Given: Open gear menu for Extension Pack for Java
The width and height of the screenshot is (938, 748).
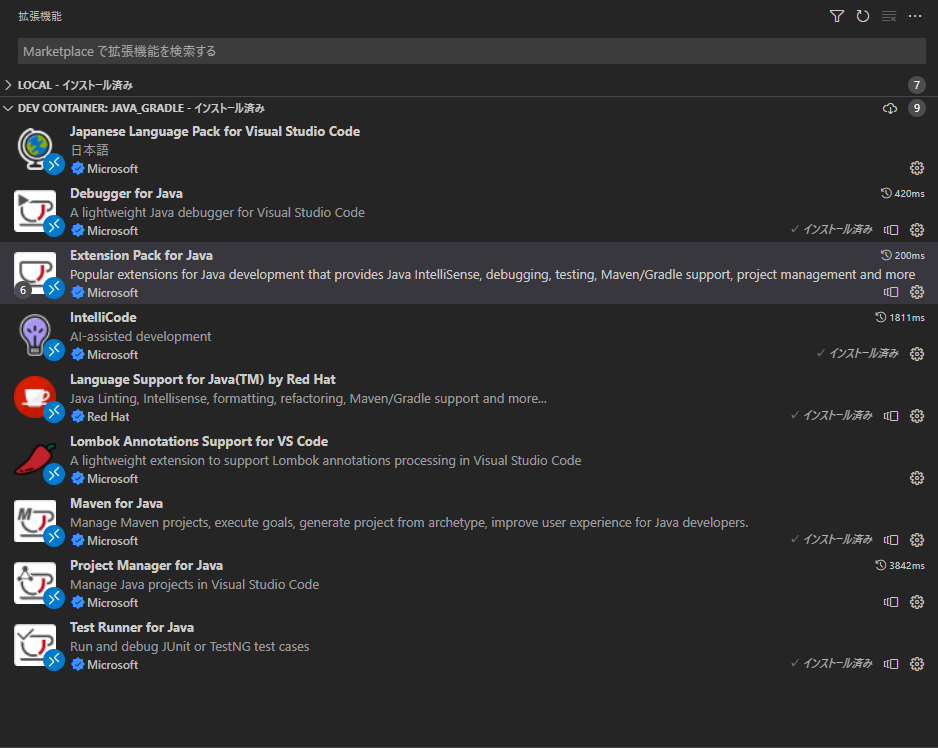Looking at the screenshot, I should tap(917, 292).
